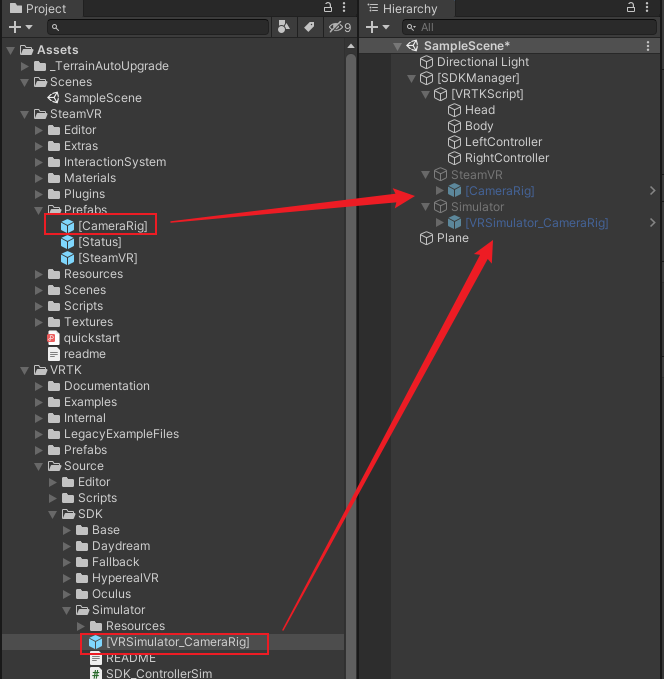Collapse the VRTK folder arrow
Image resolution: width=664 pixels, height=679 pixels.
click(25, 370)
